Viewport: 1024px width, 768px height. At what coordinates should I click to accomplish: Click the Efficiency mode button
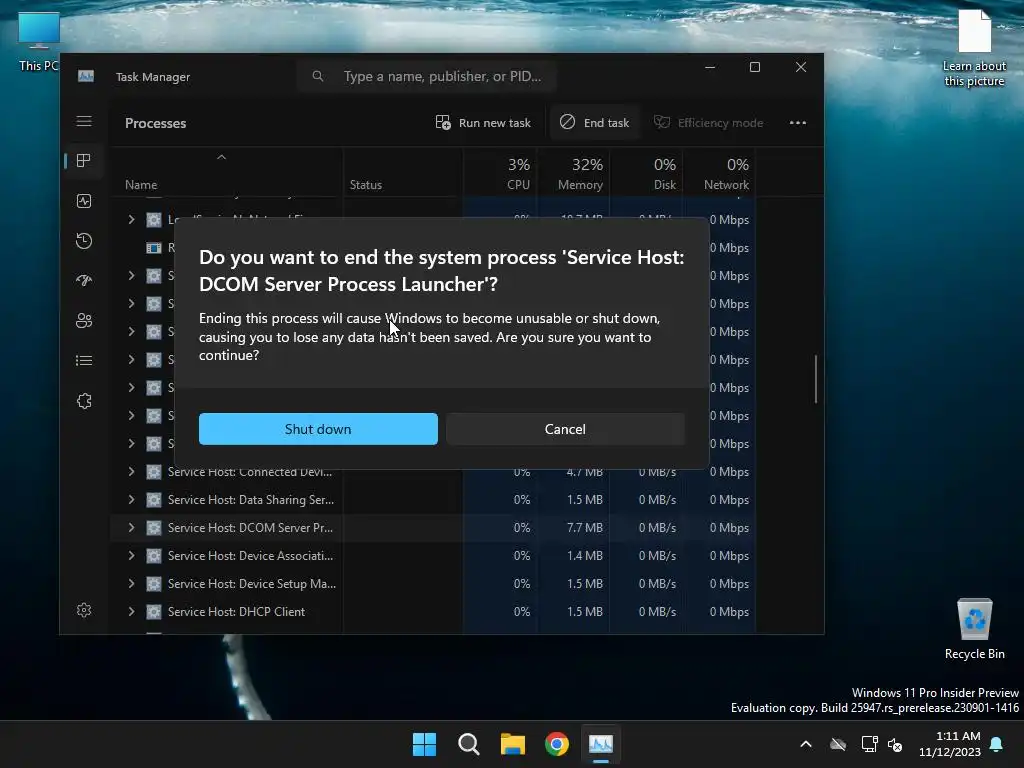(709, 123)
